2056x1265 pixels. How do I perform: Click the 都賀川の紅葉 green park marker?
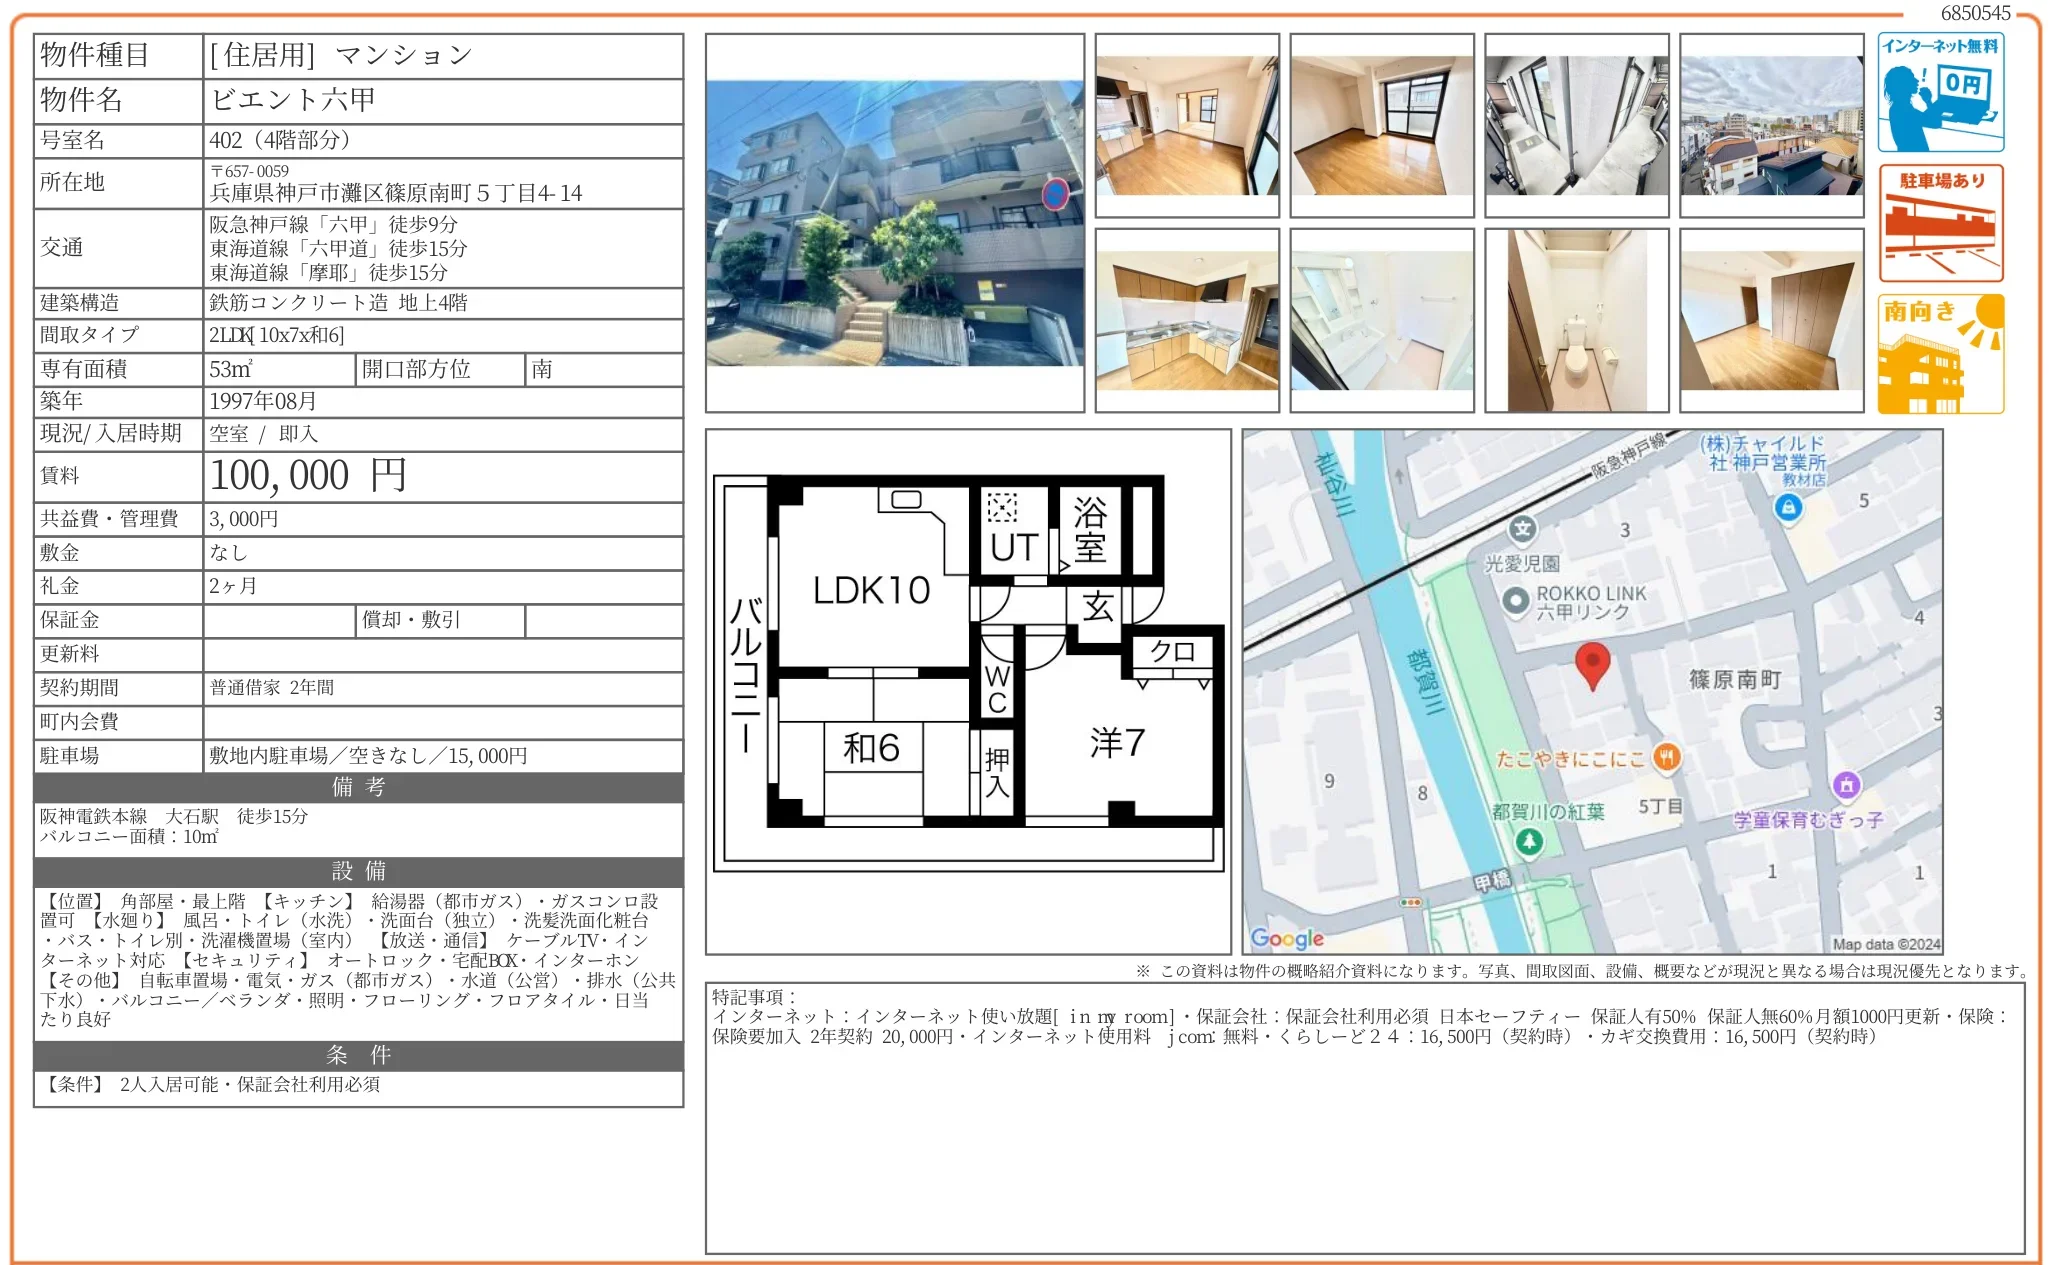[x=1528, y=841]
